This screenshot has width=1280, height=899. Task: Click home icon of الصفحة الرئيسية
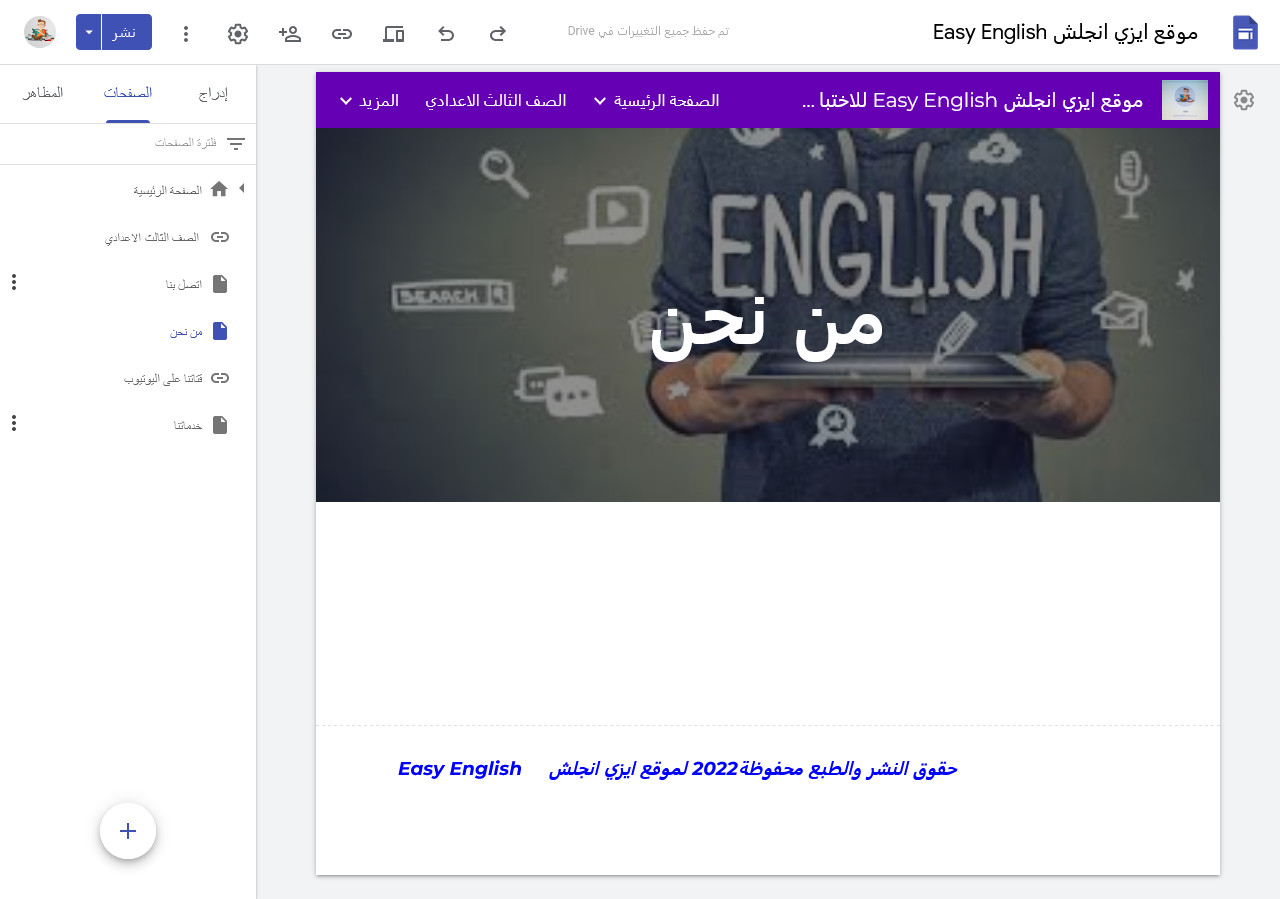(x=219, y=189)
